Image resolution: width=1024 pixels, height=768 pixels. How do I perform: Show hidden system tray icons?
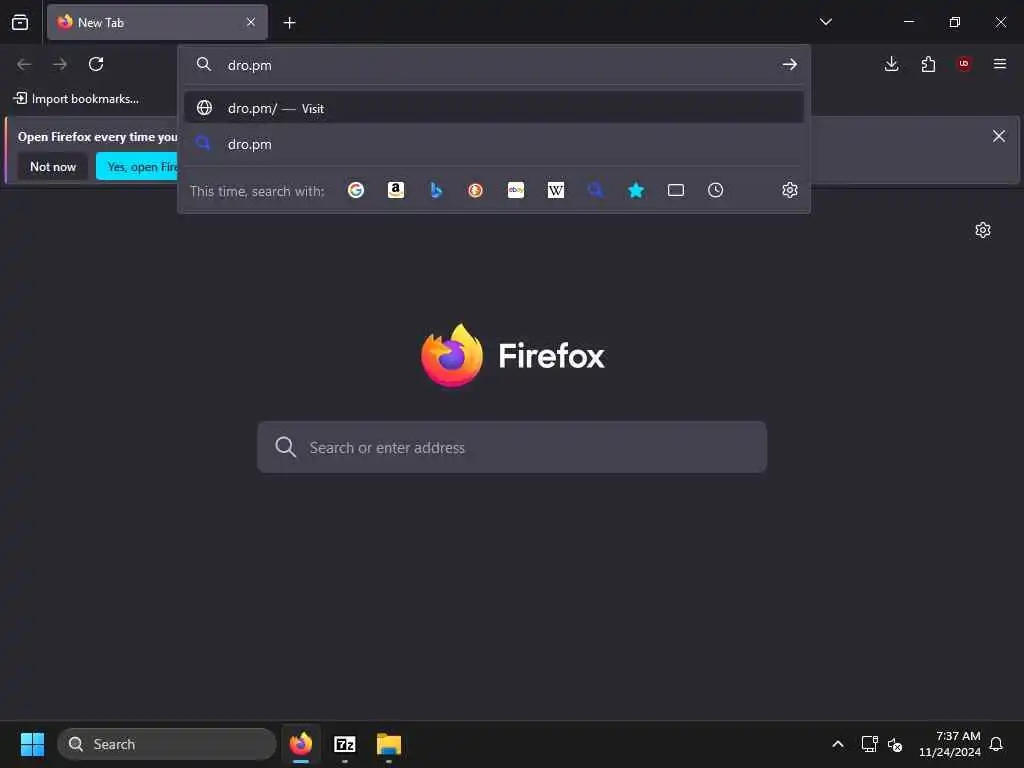click(x=838, y=744)
